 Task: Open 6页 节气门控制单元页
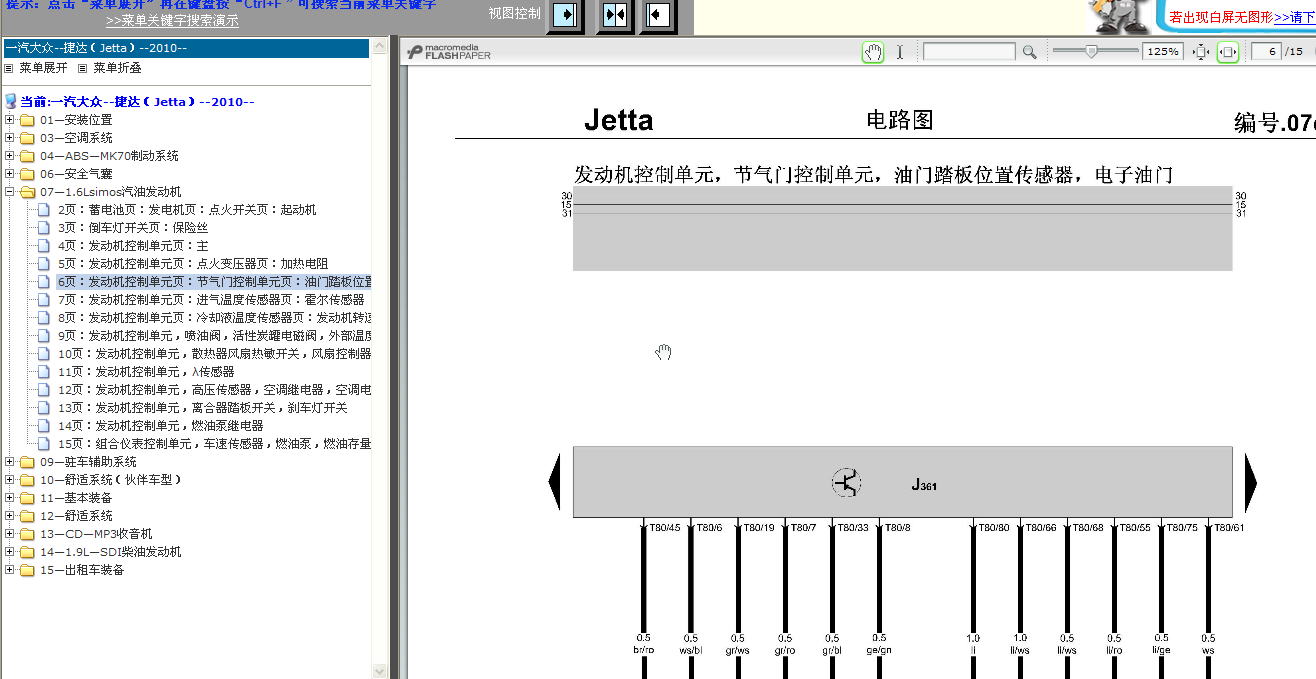tap(214, 282)
